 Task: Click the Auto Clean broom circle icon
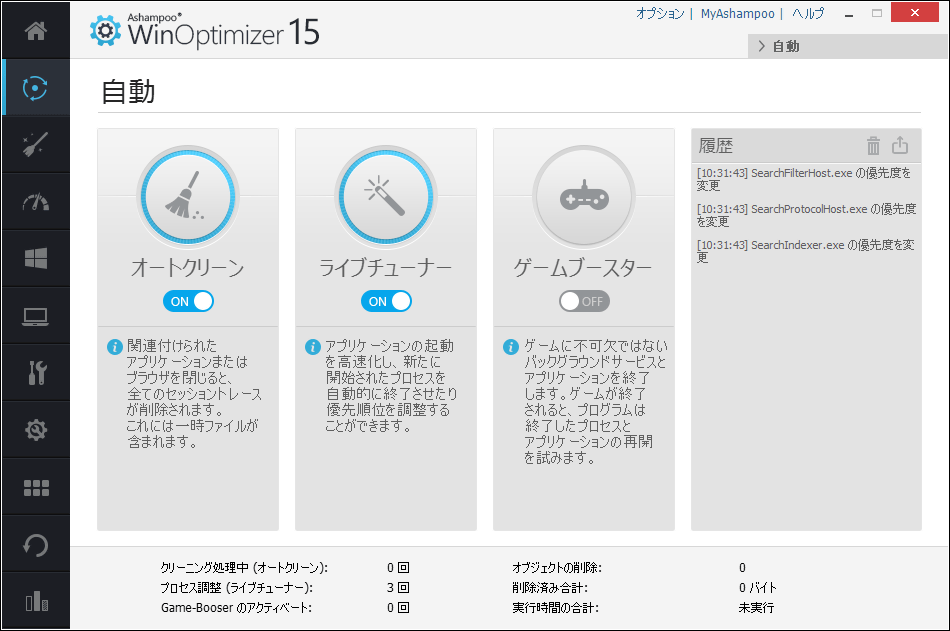coord(188,197)
